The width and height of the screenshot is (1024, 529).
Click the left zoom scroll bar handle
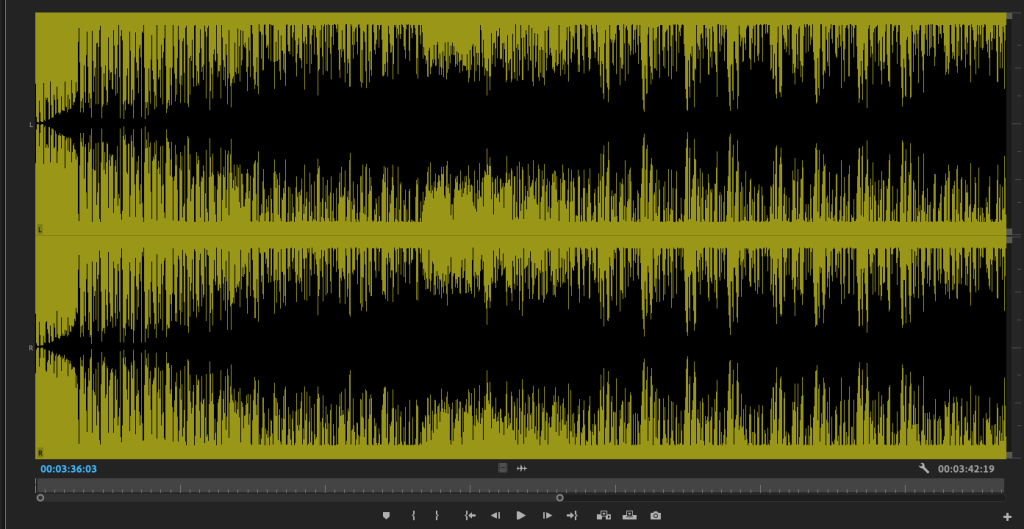(40, 498)
